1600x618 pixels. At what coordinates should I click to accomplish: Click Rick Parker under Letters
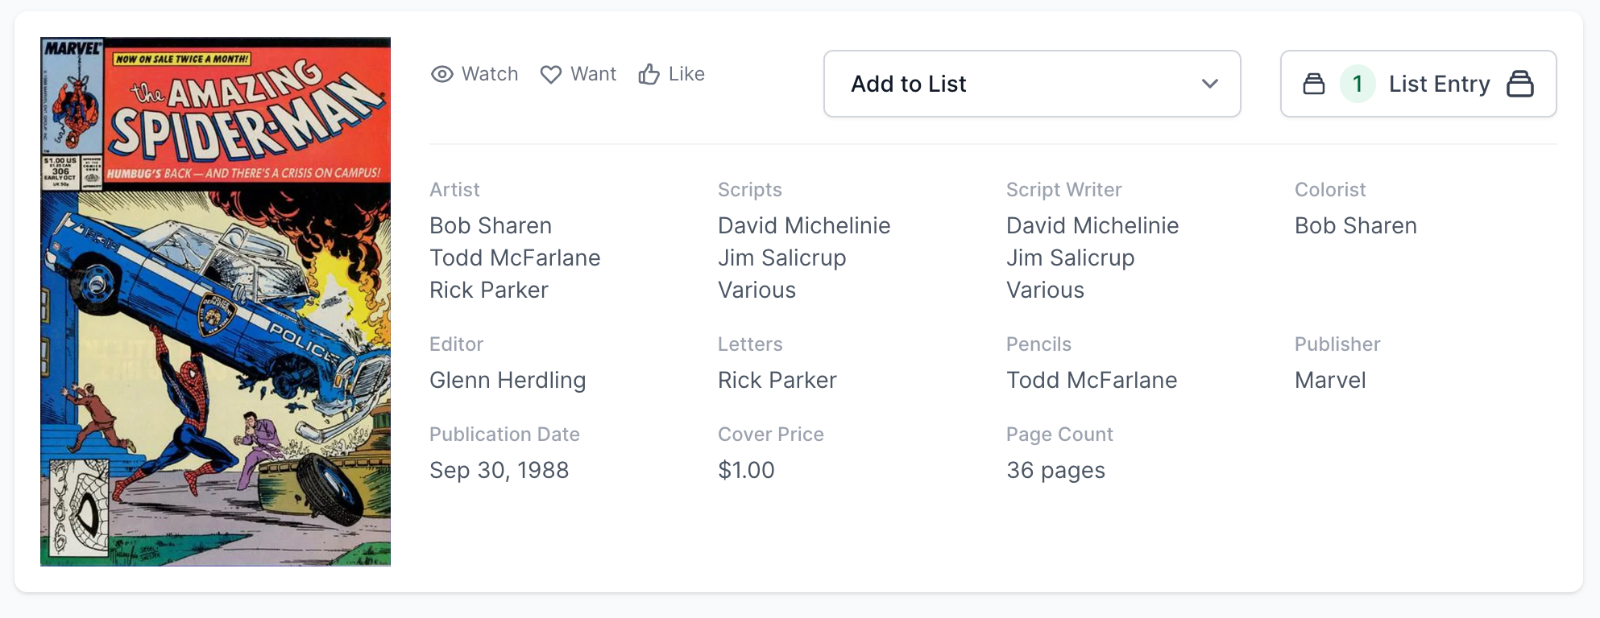777,380
